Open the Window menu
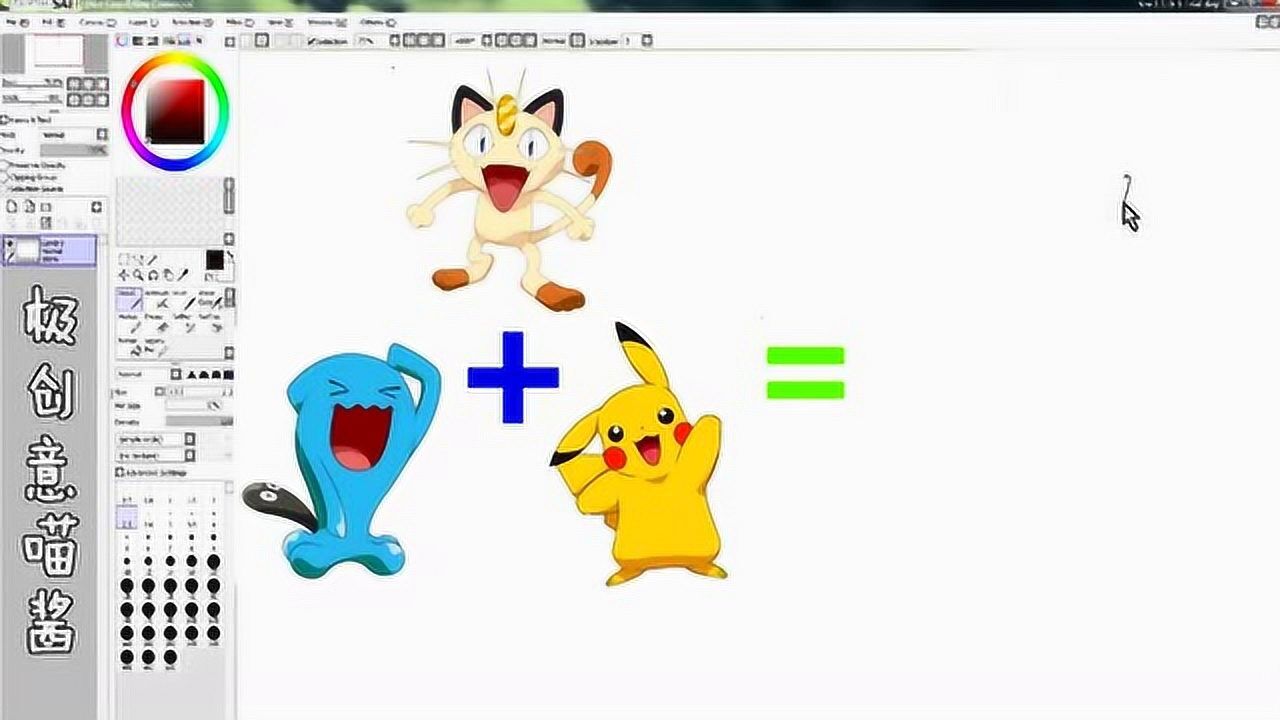The width and height of the screenshot is (1280, 720). click(326, 23)
